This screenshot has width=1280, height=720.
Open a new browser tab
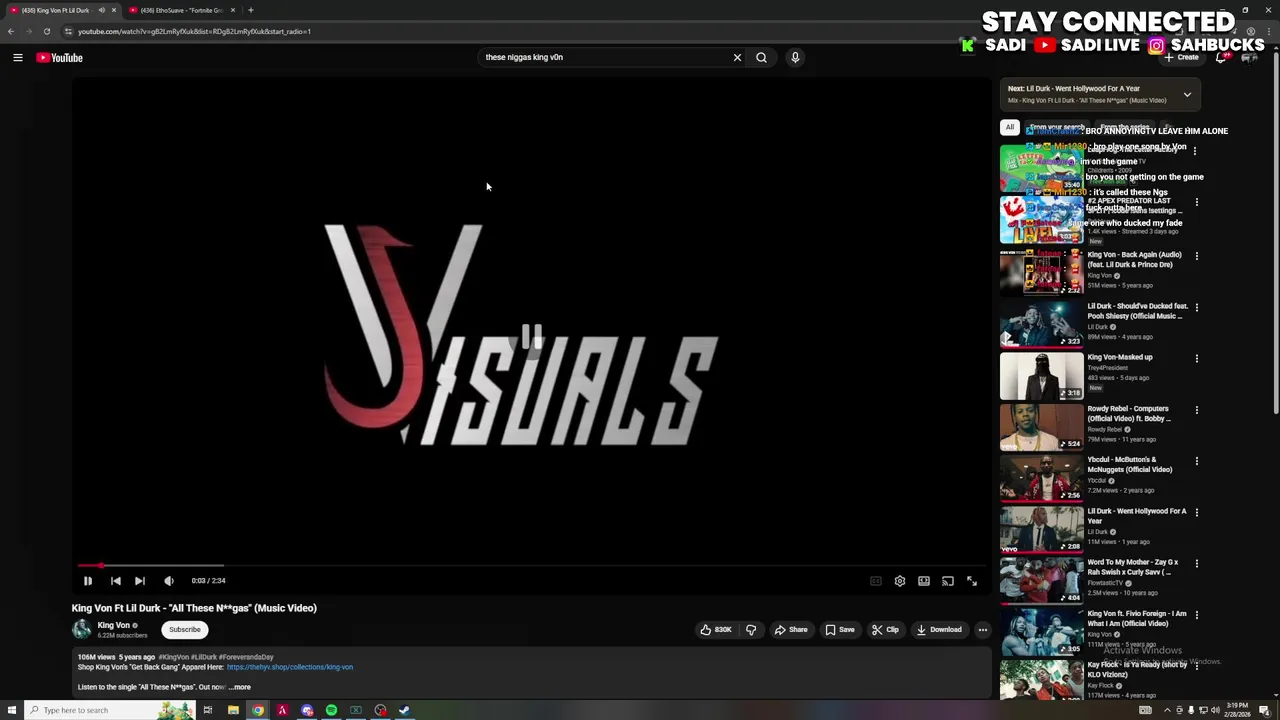click(251, 10)
